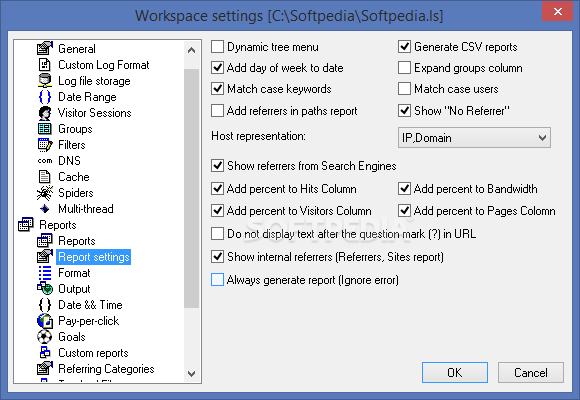
Task: Toggle Add percent to Visitors Column
Action: (218, 211)
